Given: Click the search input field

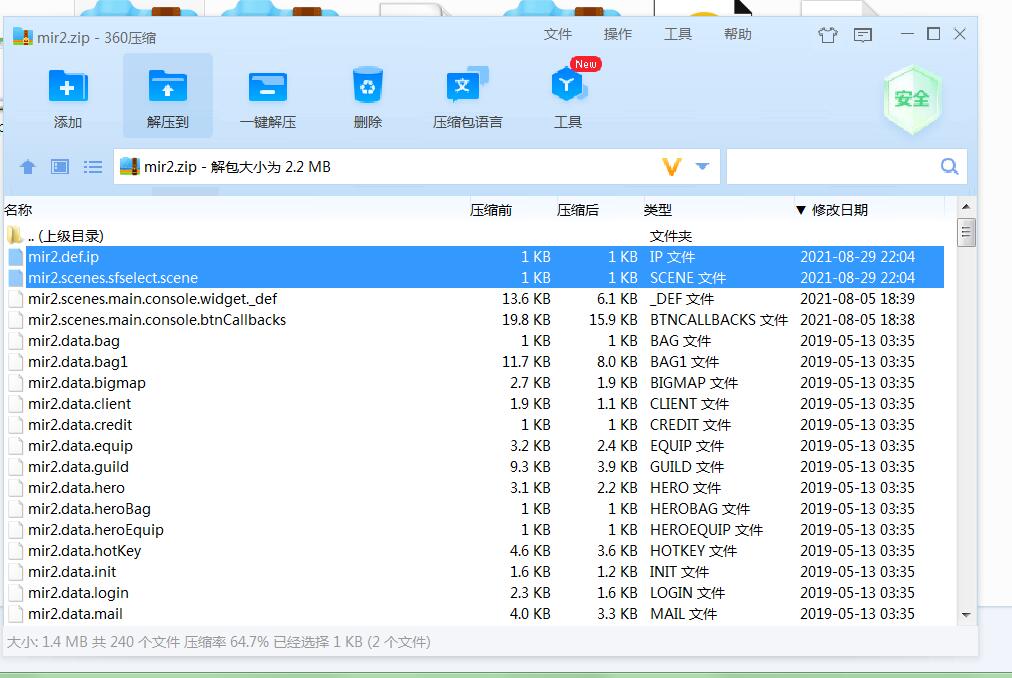Looking at the screenshot, I should point(830,167).
